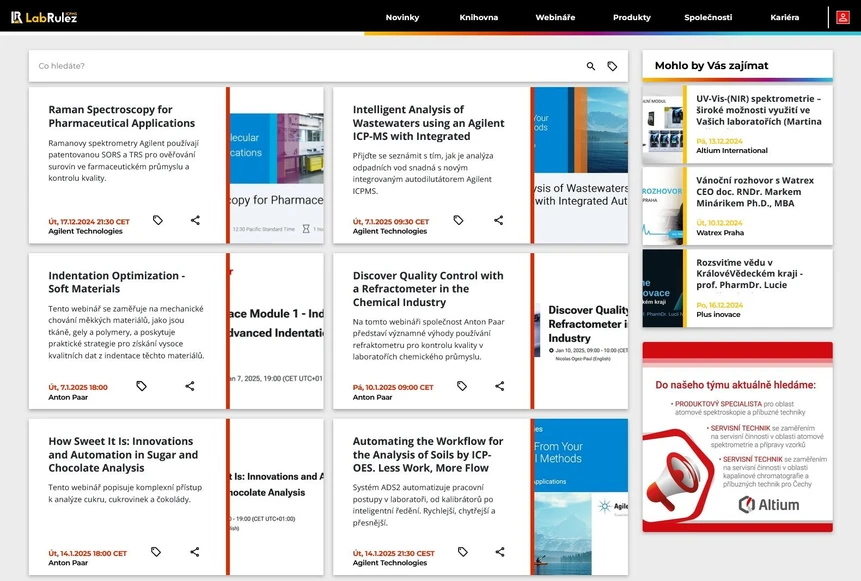Open the Altium job openings banner
Viewport: 861px width, 581px height.
[x=737, y=437]
